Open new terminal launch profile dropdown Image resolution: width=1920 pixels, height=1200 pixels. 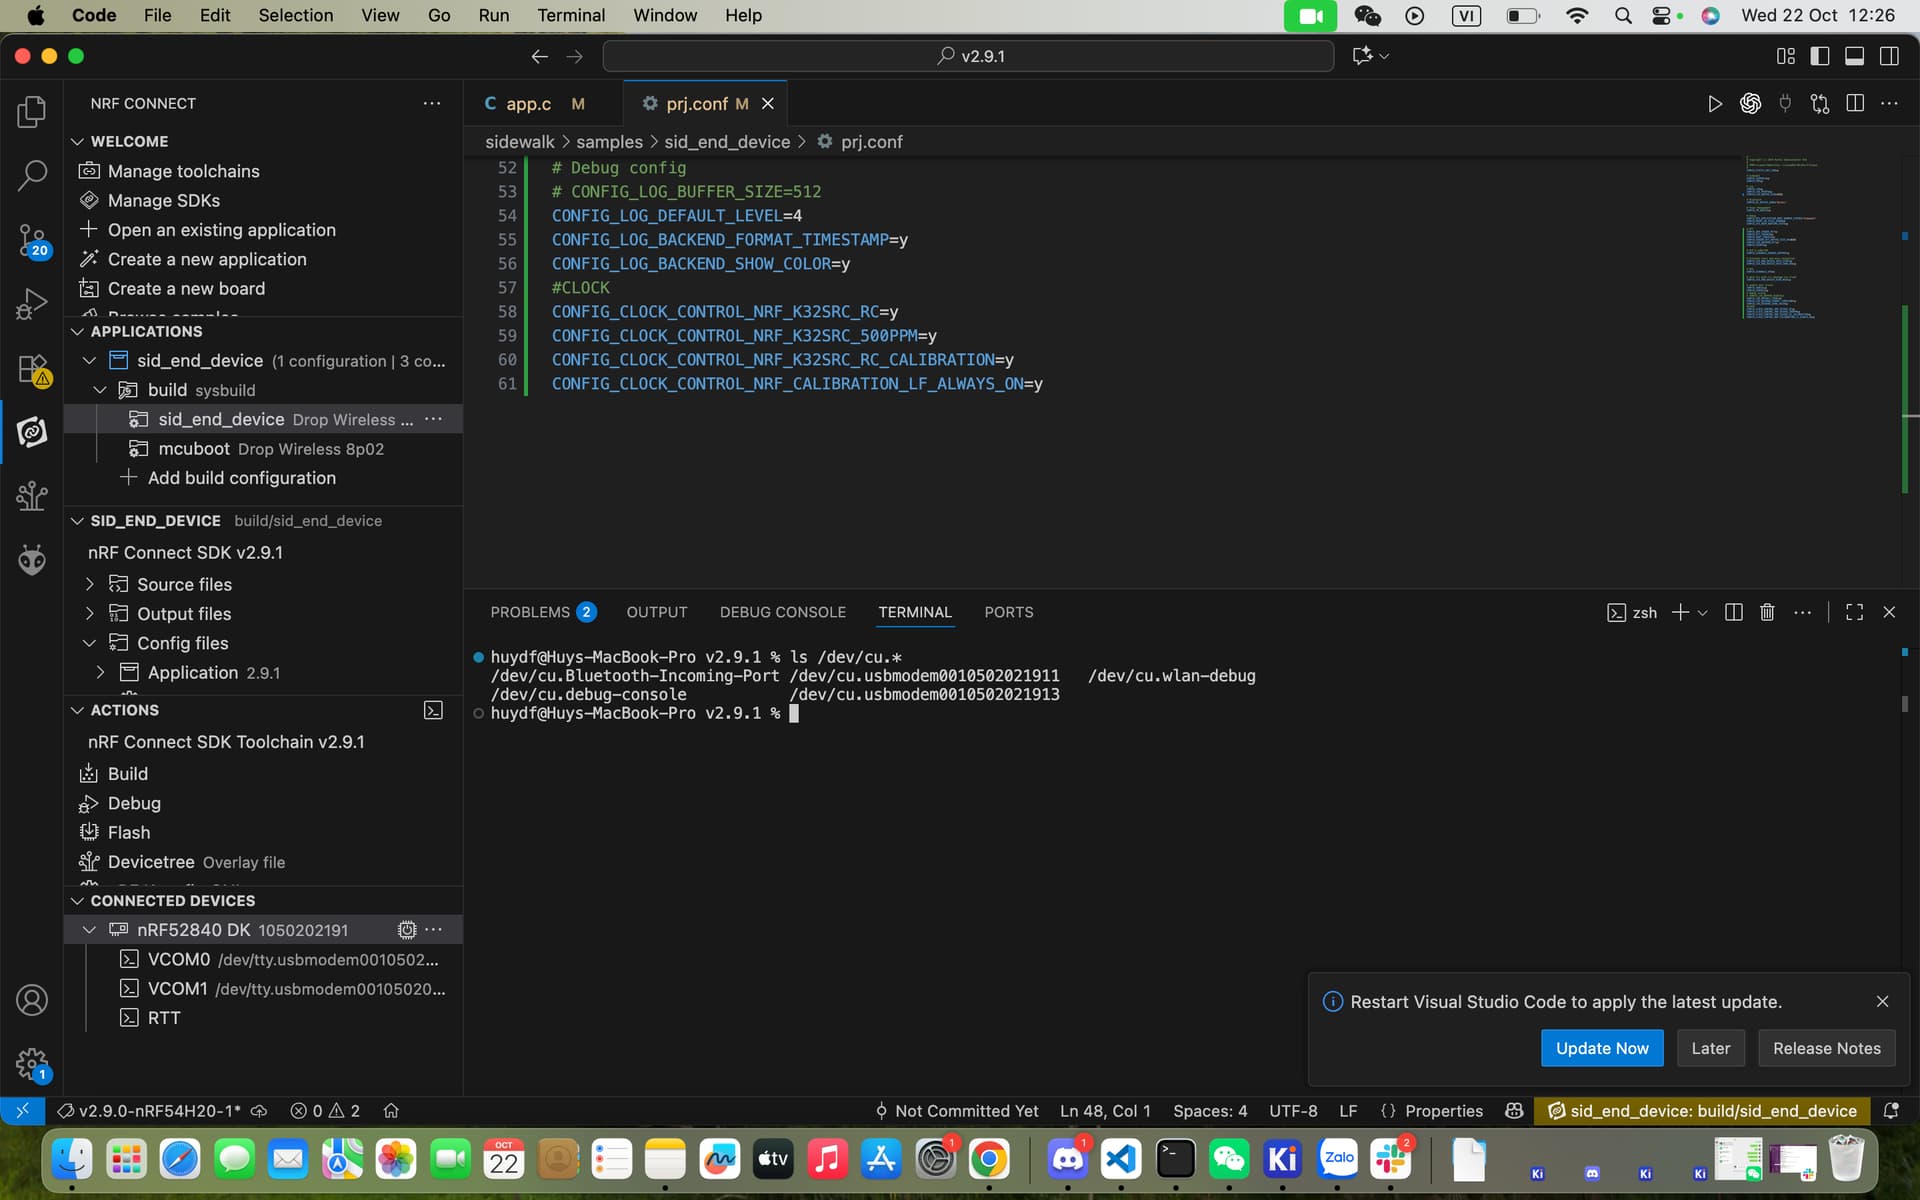[x=1703, y=612]
